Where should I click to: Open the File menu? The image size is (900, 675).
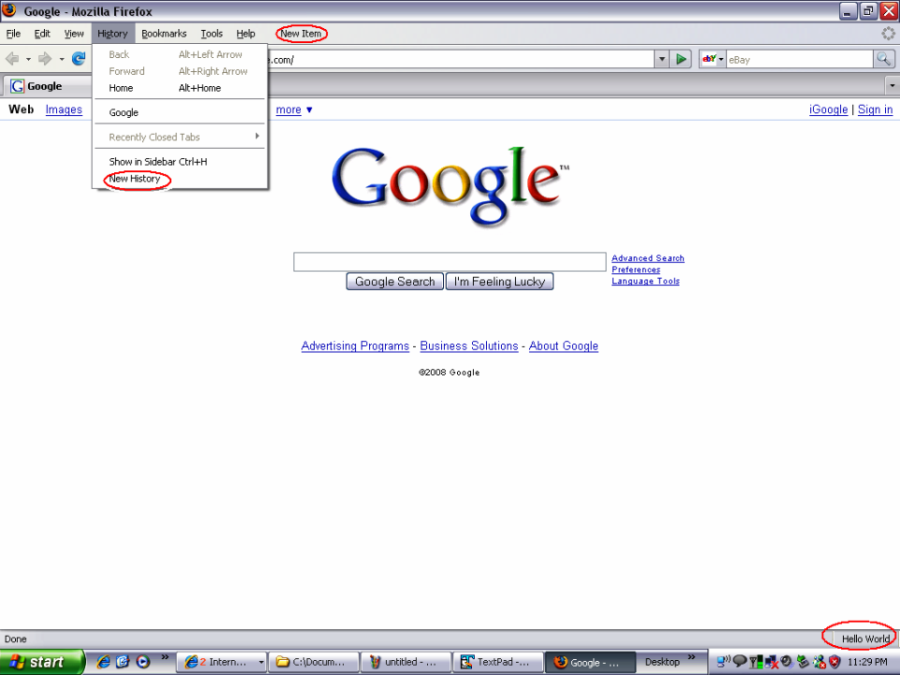pyautogui.click(x=13, y=34)
